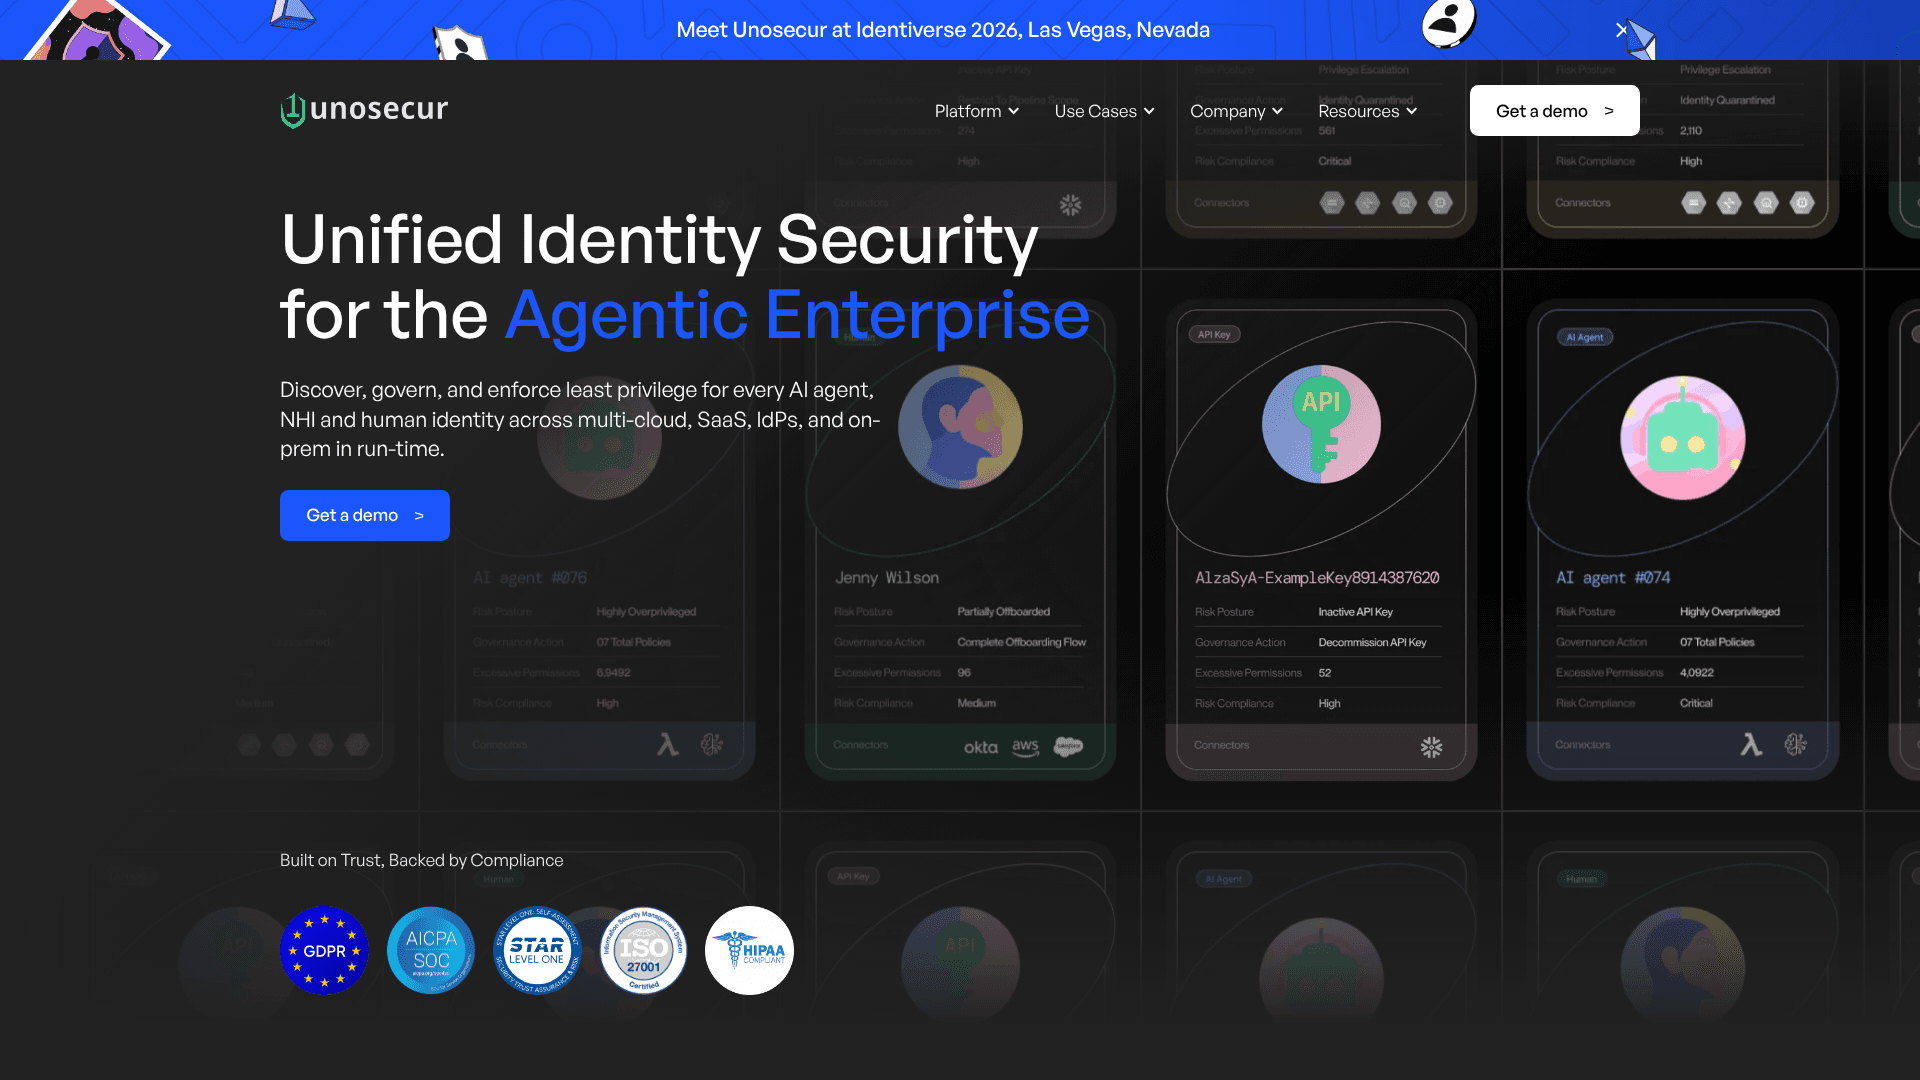This screenshot has height=1080, width=1920.
Task: Click the Inactive API Key value
Action: pos(1355,612)
